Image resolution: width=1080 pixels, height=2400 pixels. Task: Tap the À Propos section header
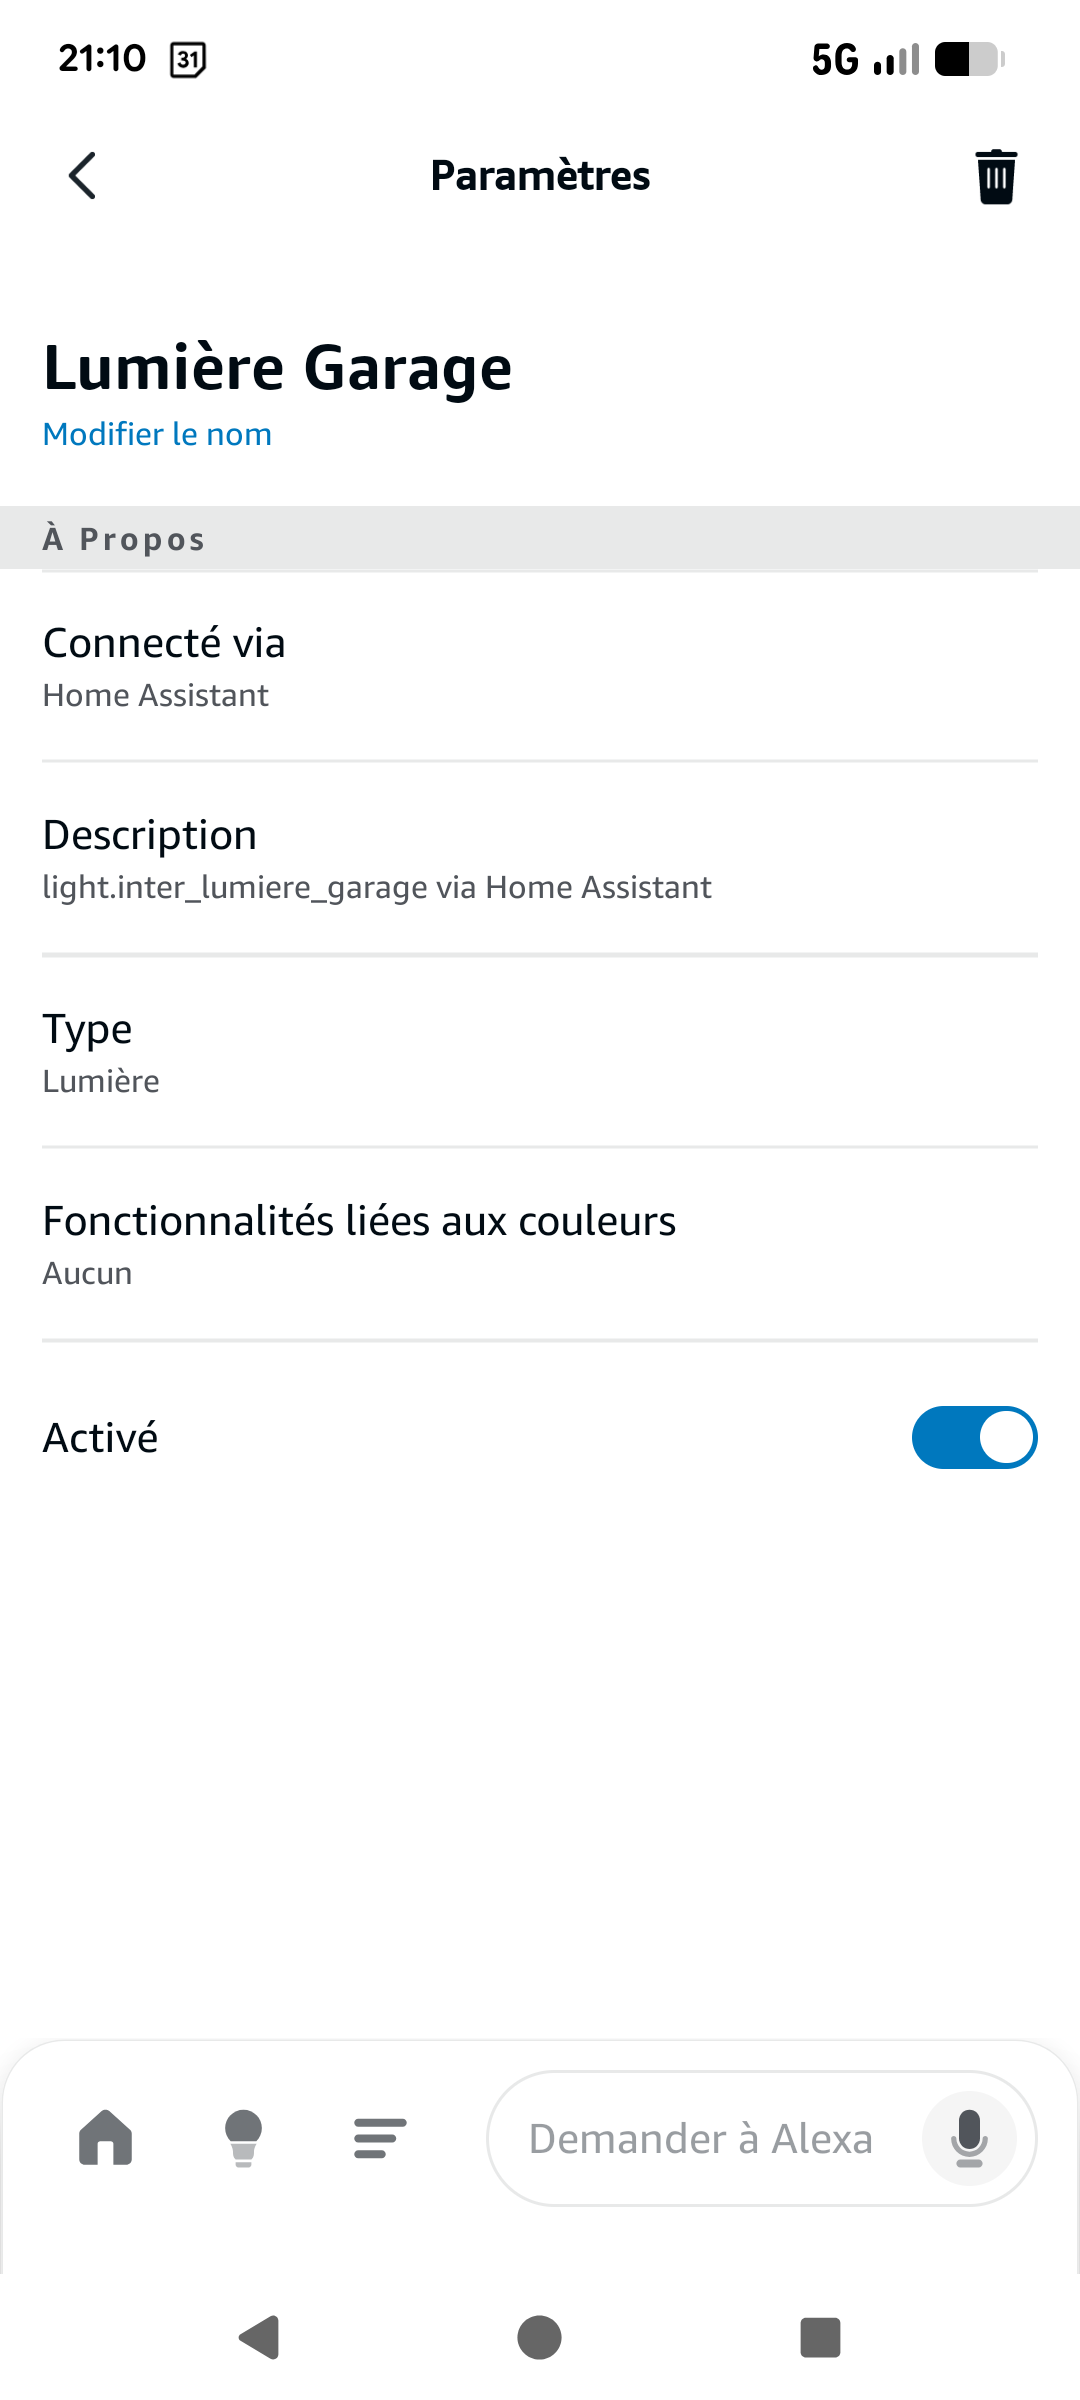click(x=124, y=539)
